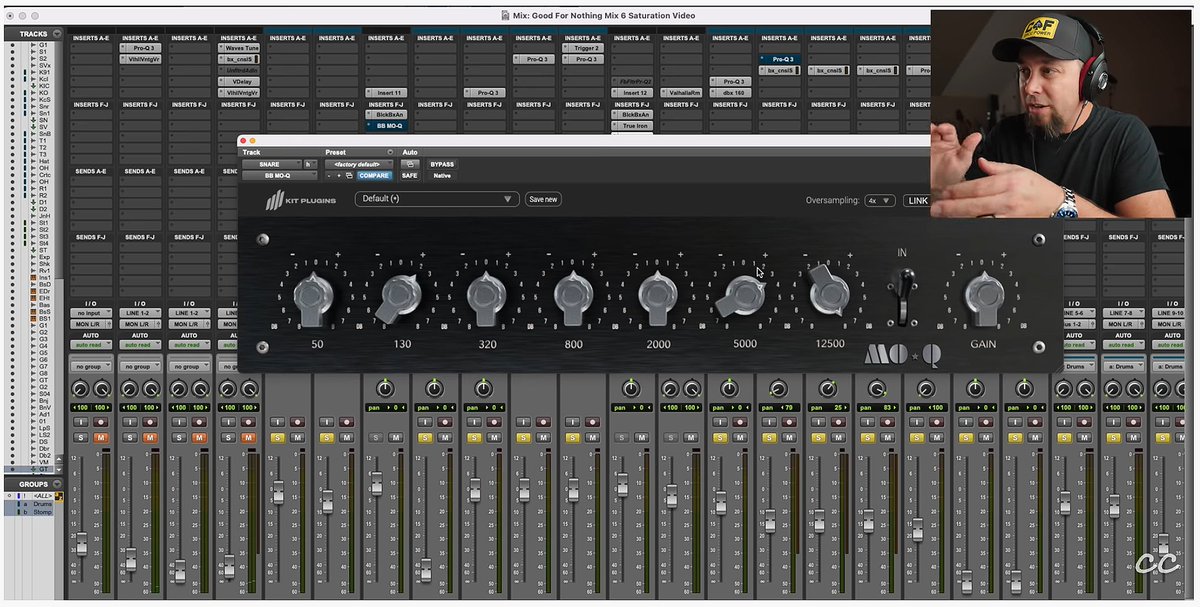
Task: Open the LINE 7-8 input selector
Action: [1124, 313]
